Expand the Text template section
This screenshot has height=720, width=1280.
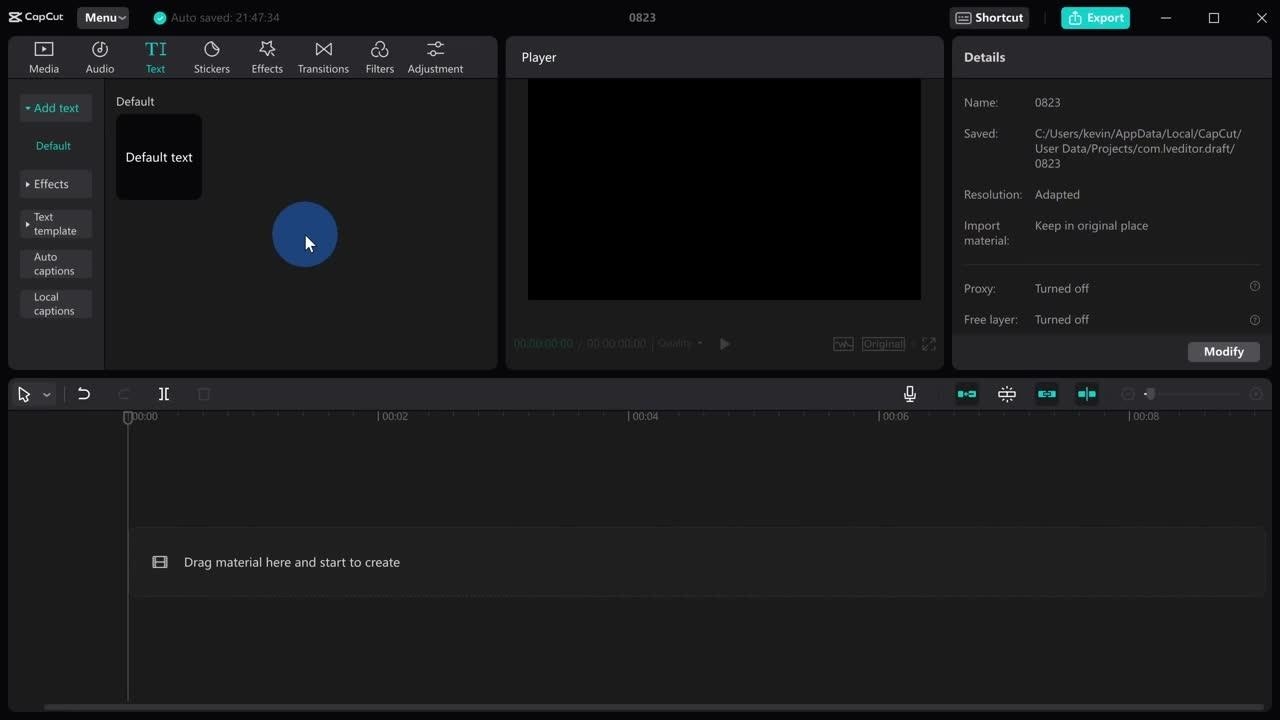56,224
